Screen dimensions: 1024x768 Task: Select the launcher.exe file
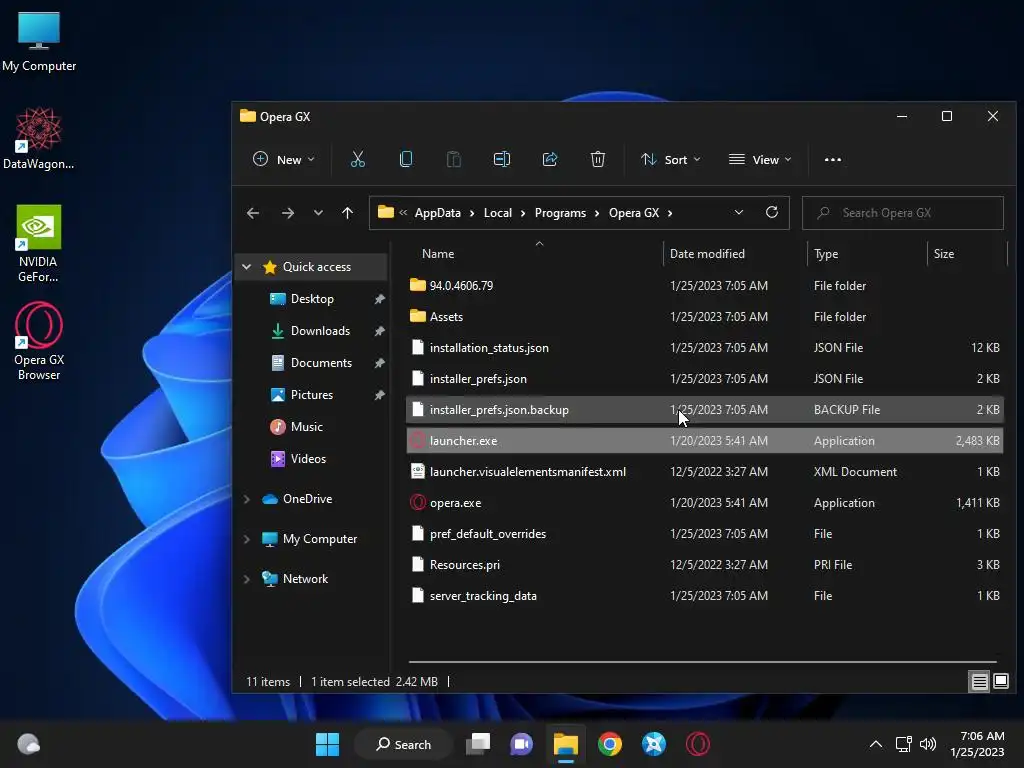[704, 441]
